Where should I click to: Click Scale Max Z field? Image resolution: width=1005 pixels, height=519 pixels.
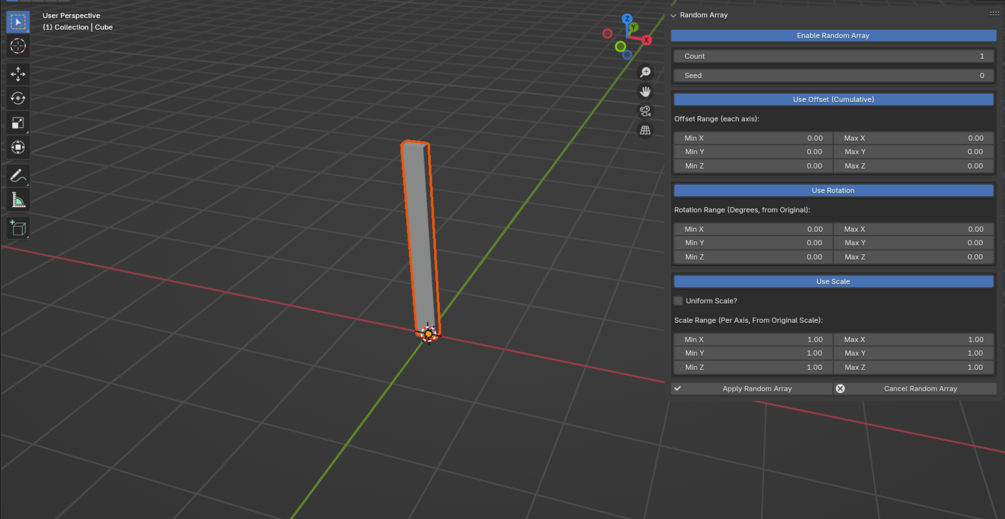point(913,367)
